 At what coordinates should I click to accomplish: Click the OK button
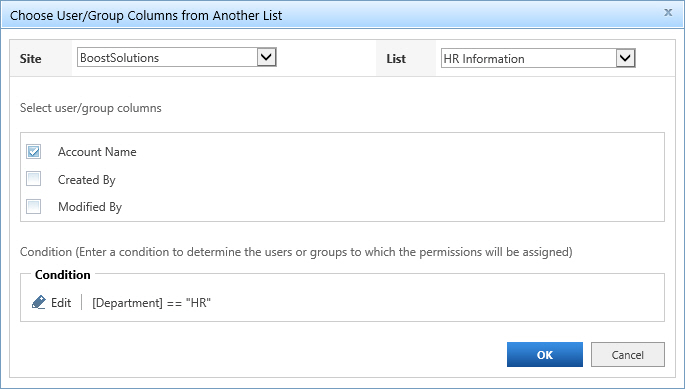545,354
